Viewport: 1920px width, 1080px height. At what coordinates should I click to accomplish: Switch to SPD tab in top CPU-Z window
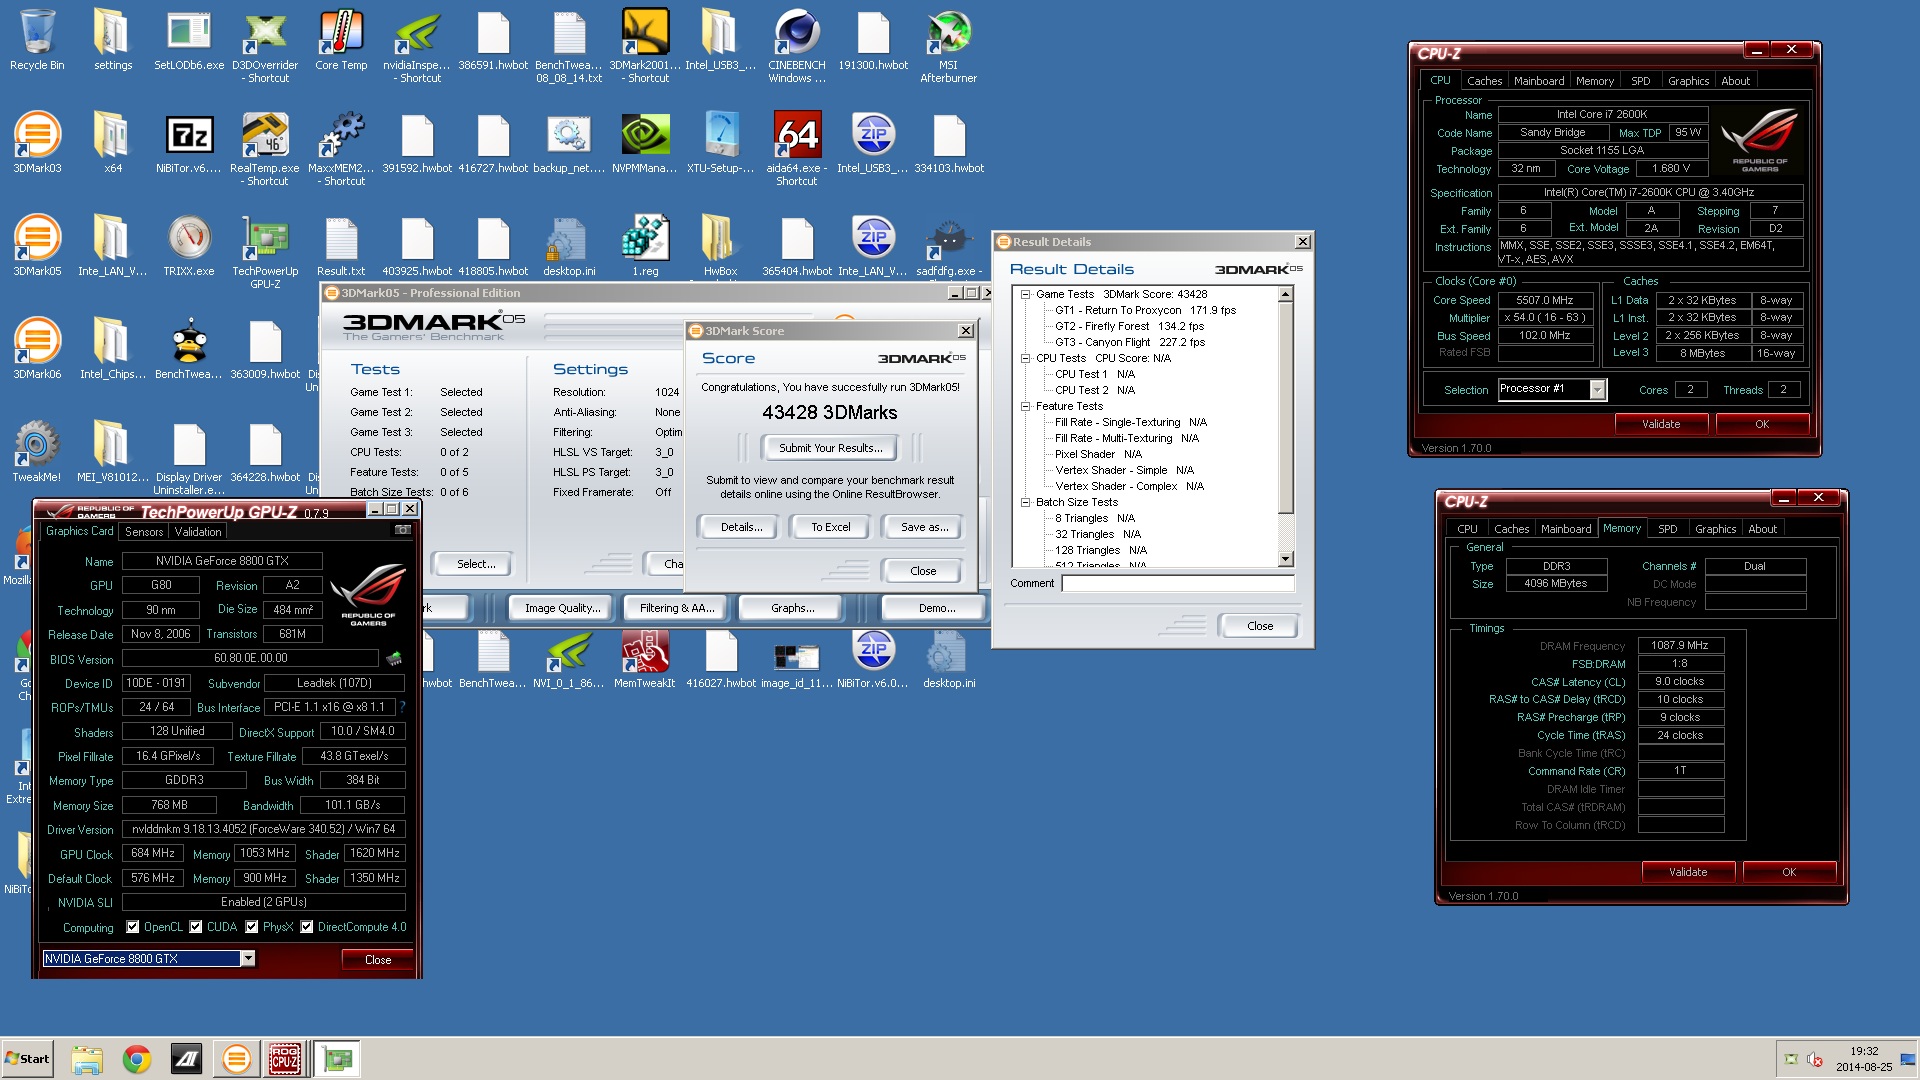1640,81
